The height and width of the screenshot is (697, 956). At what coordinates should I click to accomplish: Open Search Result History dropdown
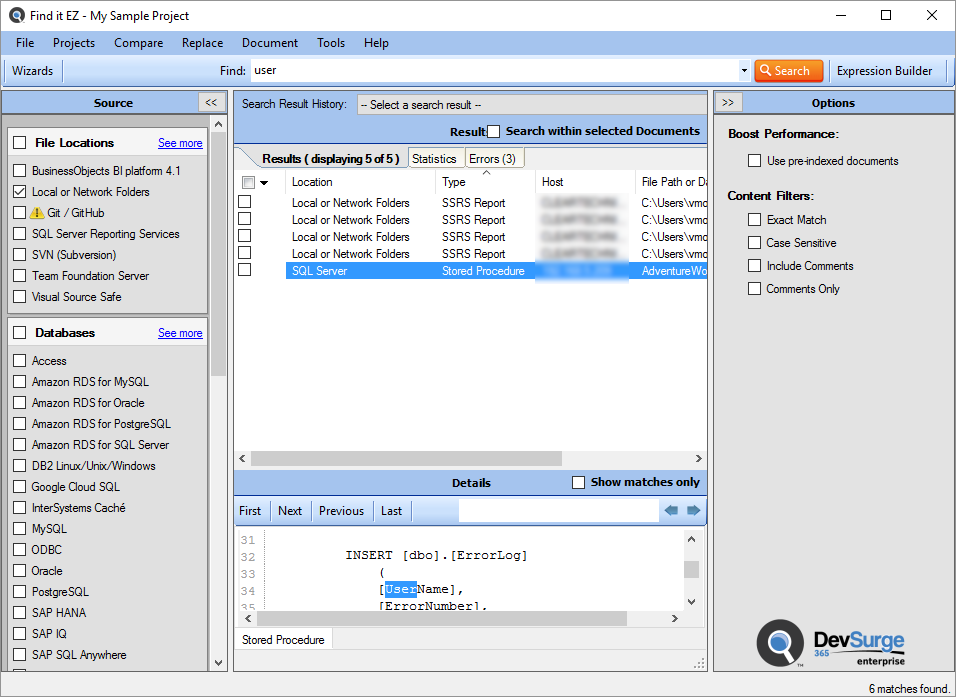[x=532, y=105]
